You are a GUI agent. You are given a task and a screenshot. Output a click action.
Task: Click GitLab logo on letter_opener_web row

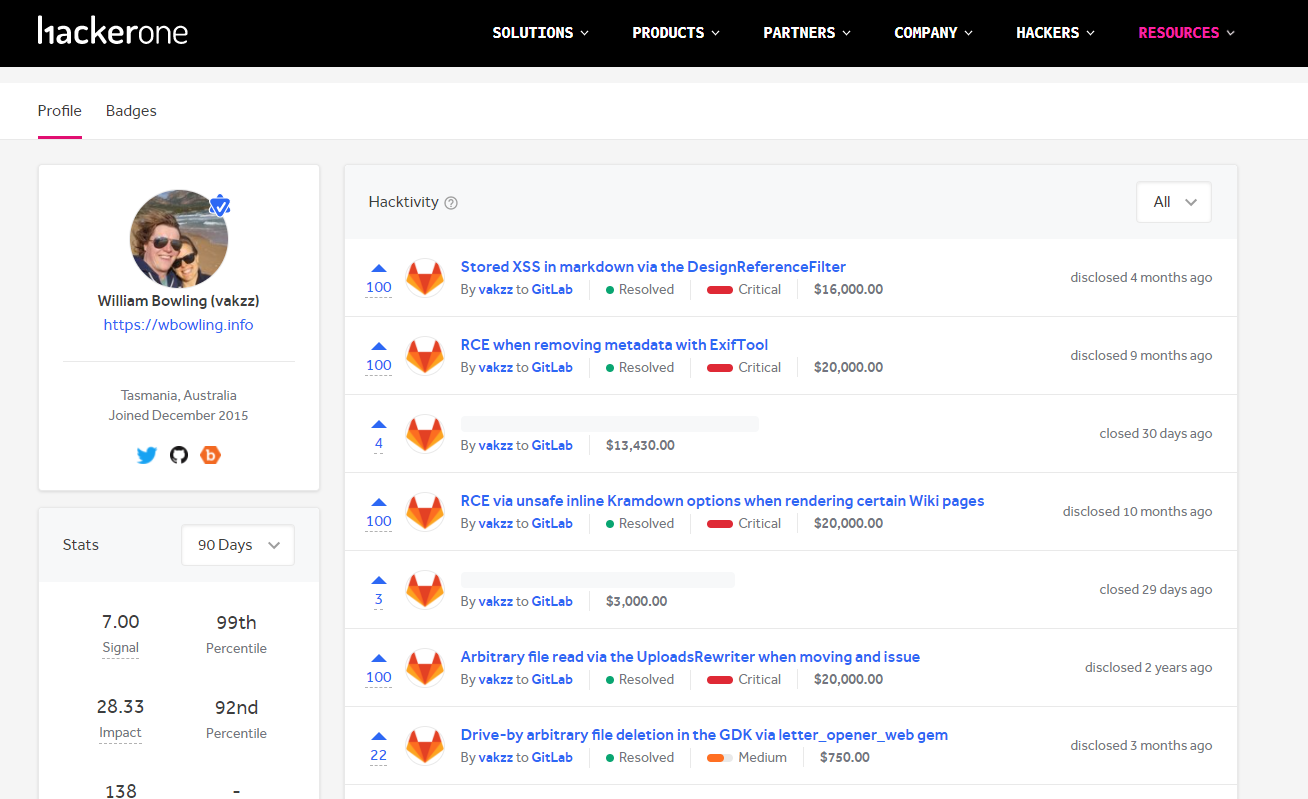coord(425,746)
